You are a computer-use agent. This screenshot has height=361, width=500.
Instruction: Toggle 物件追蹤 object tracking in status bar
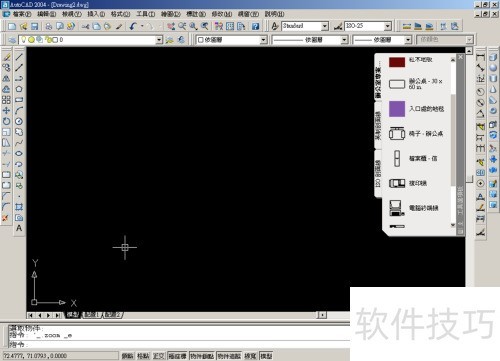click(229, 356)
